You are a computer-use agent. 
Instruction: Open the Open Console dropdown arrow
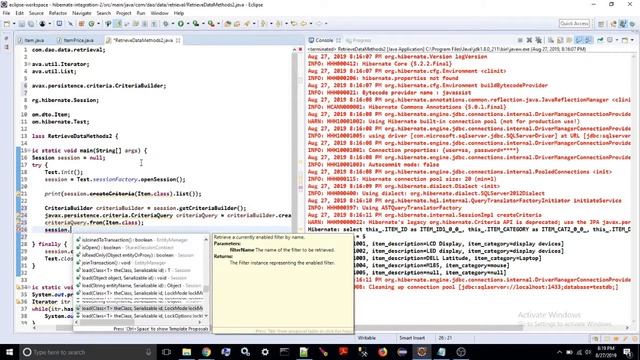[x=632, y=40]
